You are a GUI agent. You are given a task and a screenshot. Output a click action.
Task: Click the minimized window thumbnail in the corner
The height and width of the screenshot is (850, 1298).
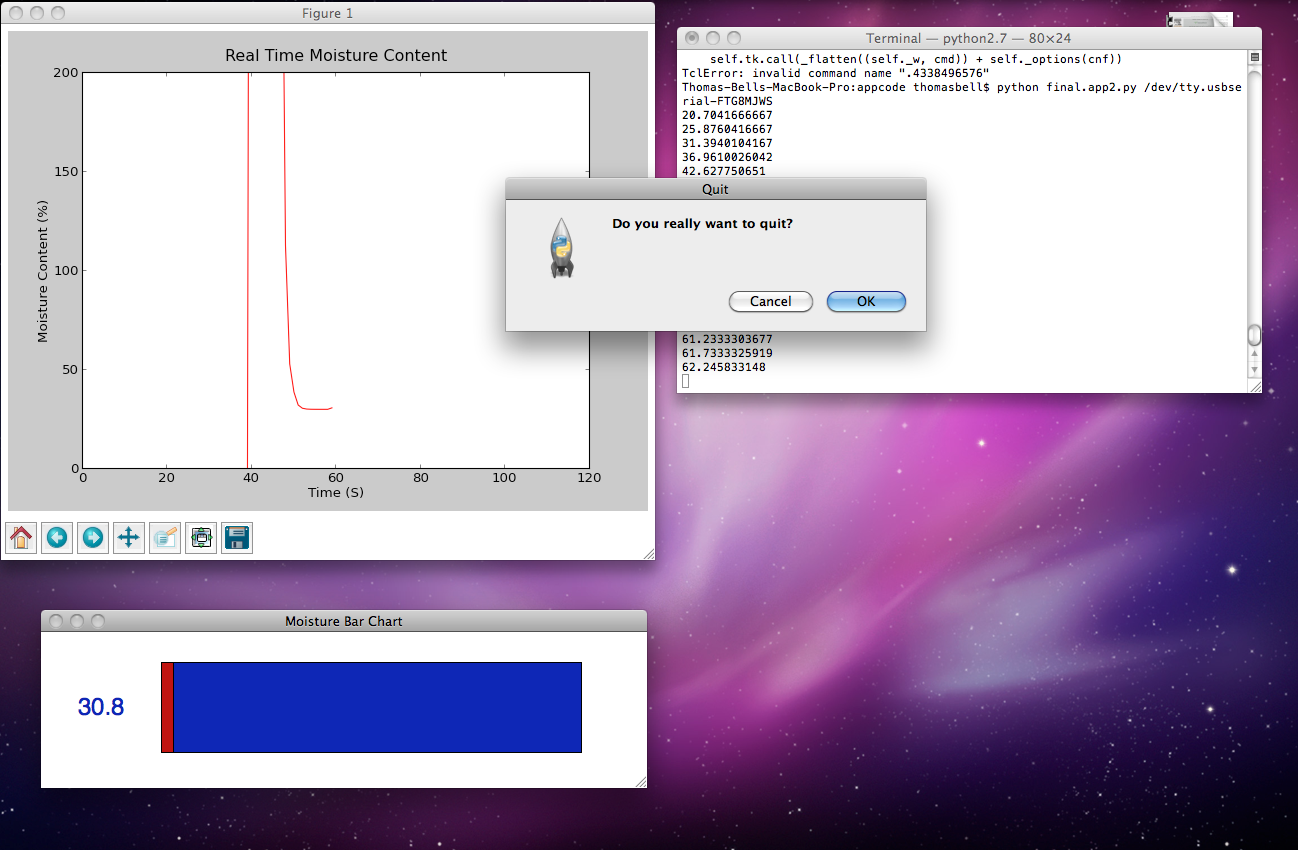coord(1199,20)
